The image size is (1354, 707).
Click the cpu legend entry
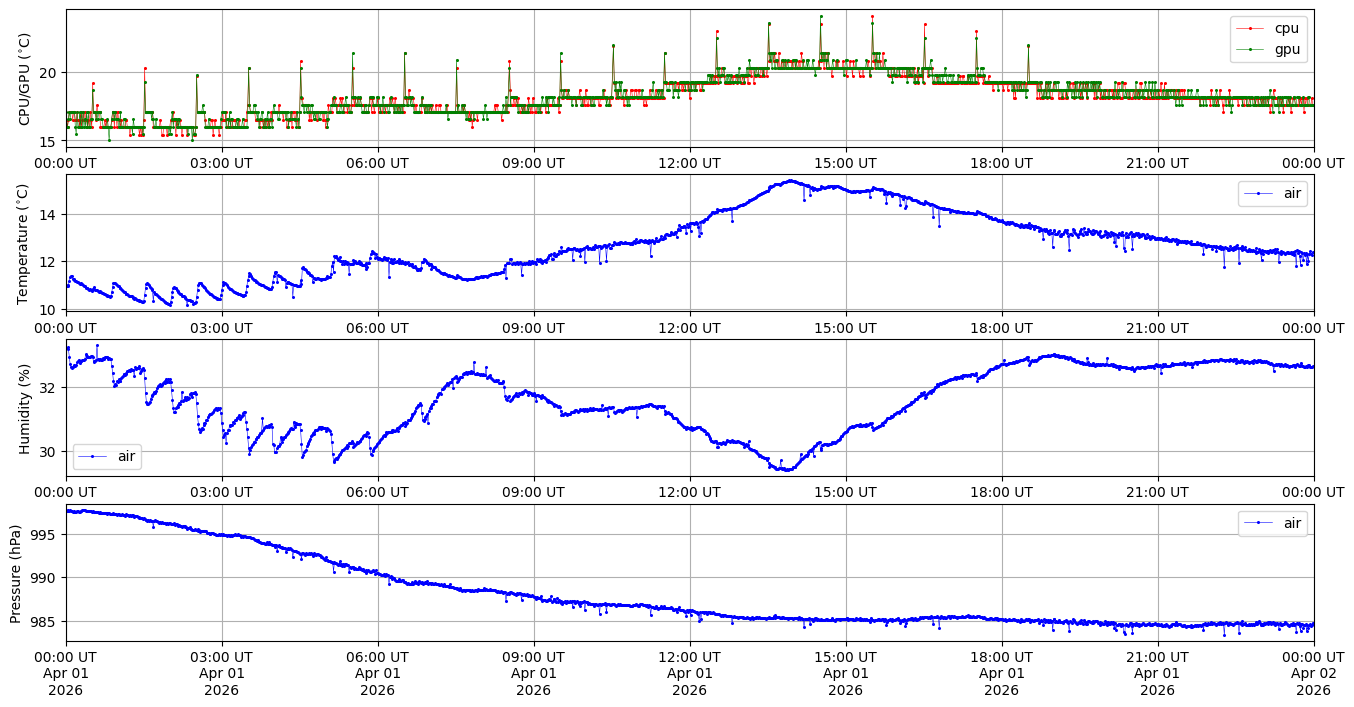coord(1286,28)
